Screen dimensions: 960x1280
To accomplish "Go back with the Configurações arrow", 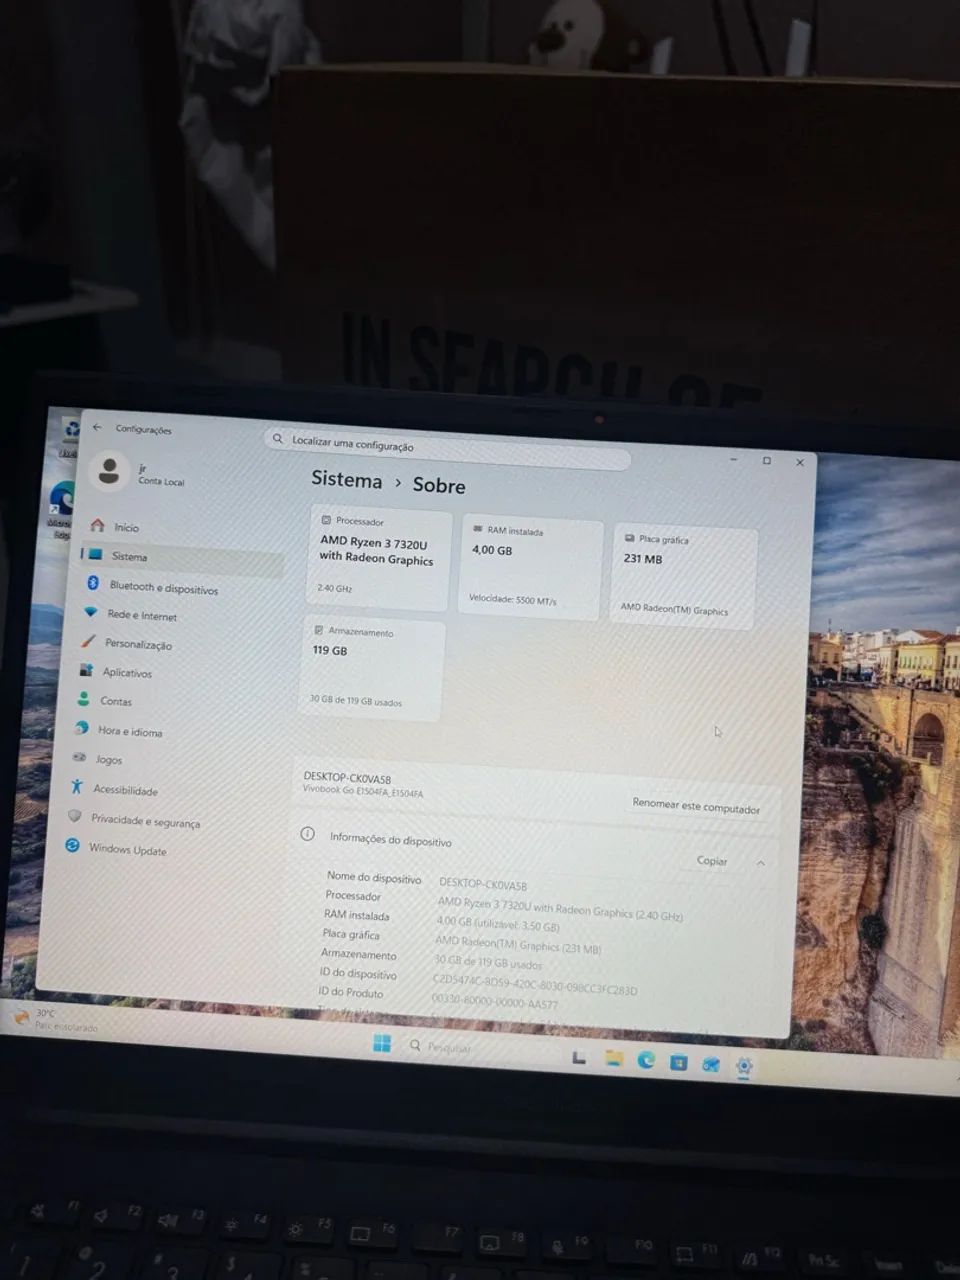I will tap(97, 427).
